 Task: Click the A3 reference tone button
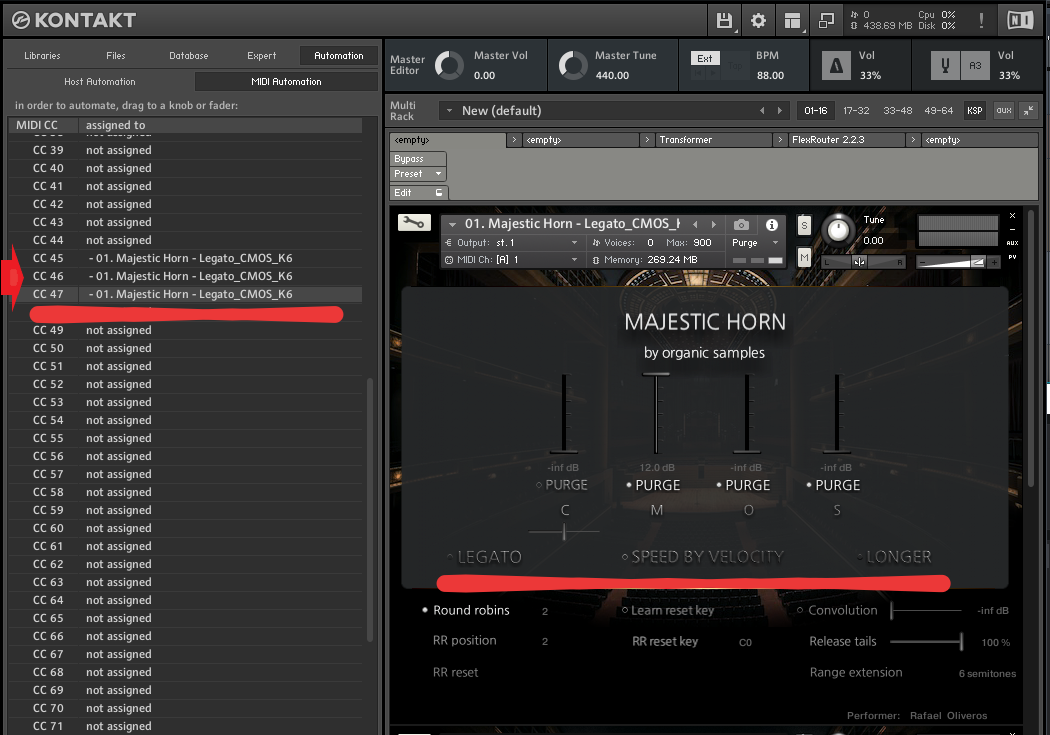pos(975,66)
